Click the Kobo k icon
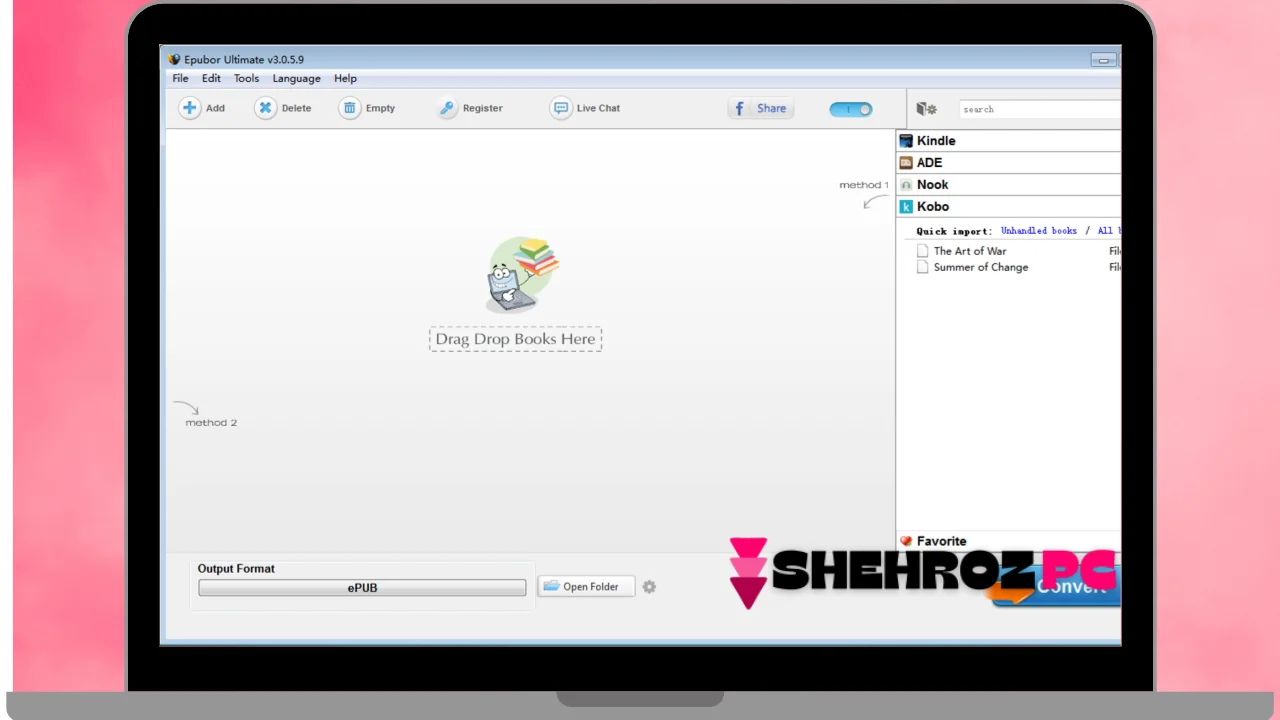Viewport: 1280px width, 720px height. [906, 207]
